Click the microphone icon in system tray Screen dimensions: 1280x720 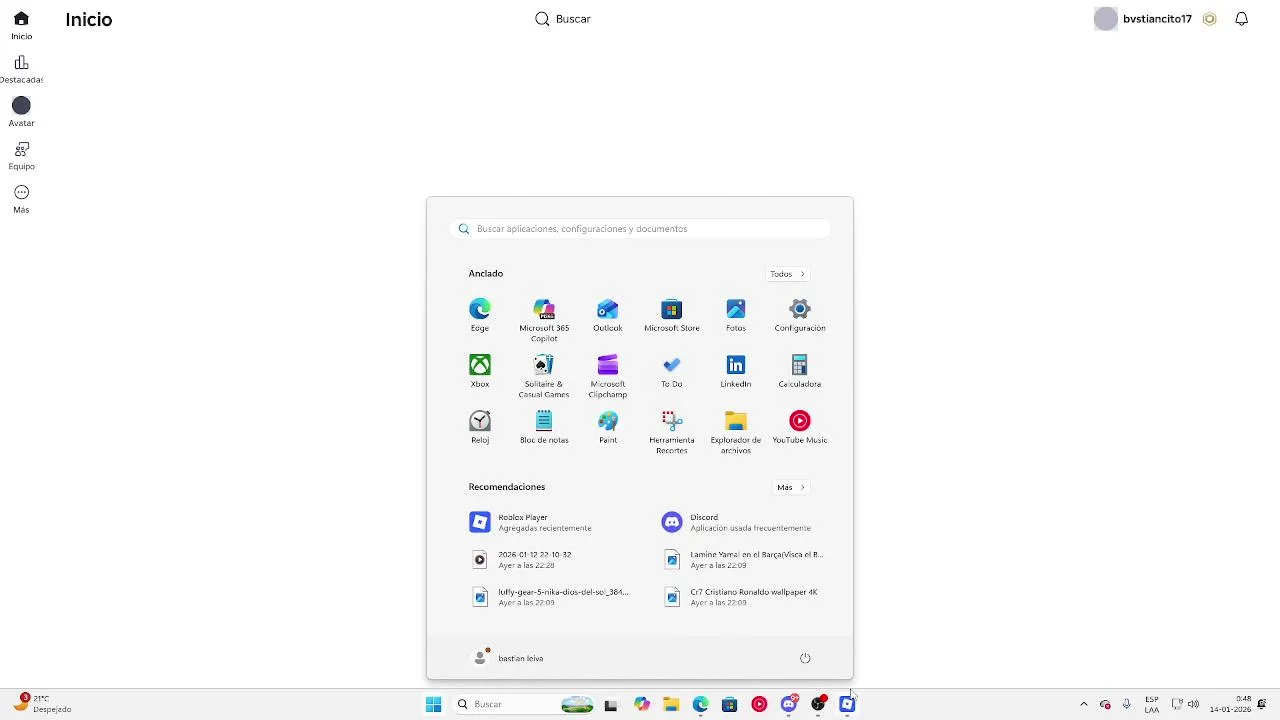point(1127,704)
